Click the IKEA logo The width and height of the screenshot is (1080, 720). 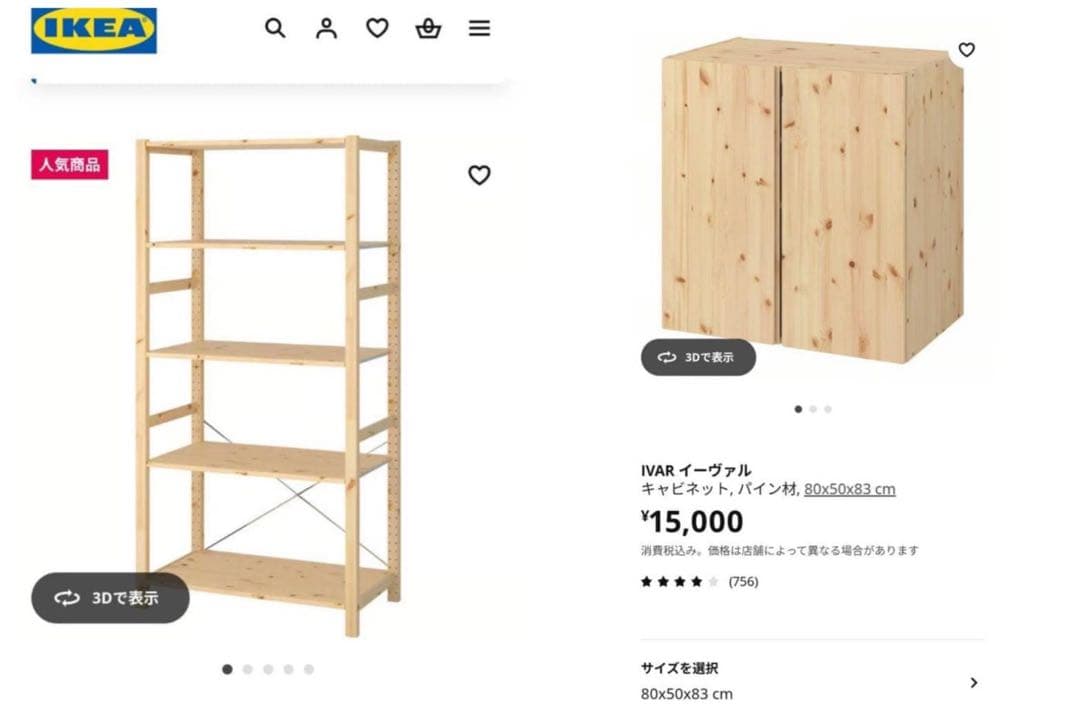[x=94, y=29]
